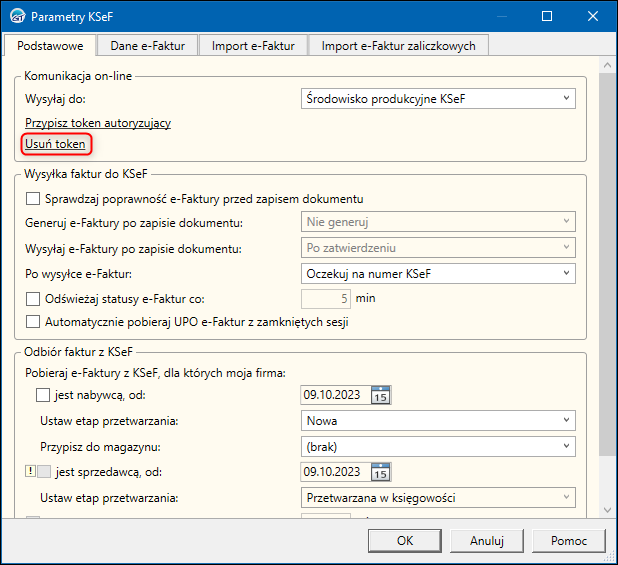Click 'Przypisz token autoryzujący' link
This screenshot has height=565, width=618.
coord(98,123)
